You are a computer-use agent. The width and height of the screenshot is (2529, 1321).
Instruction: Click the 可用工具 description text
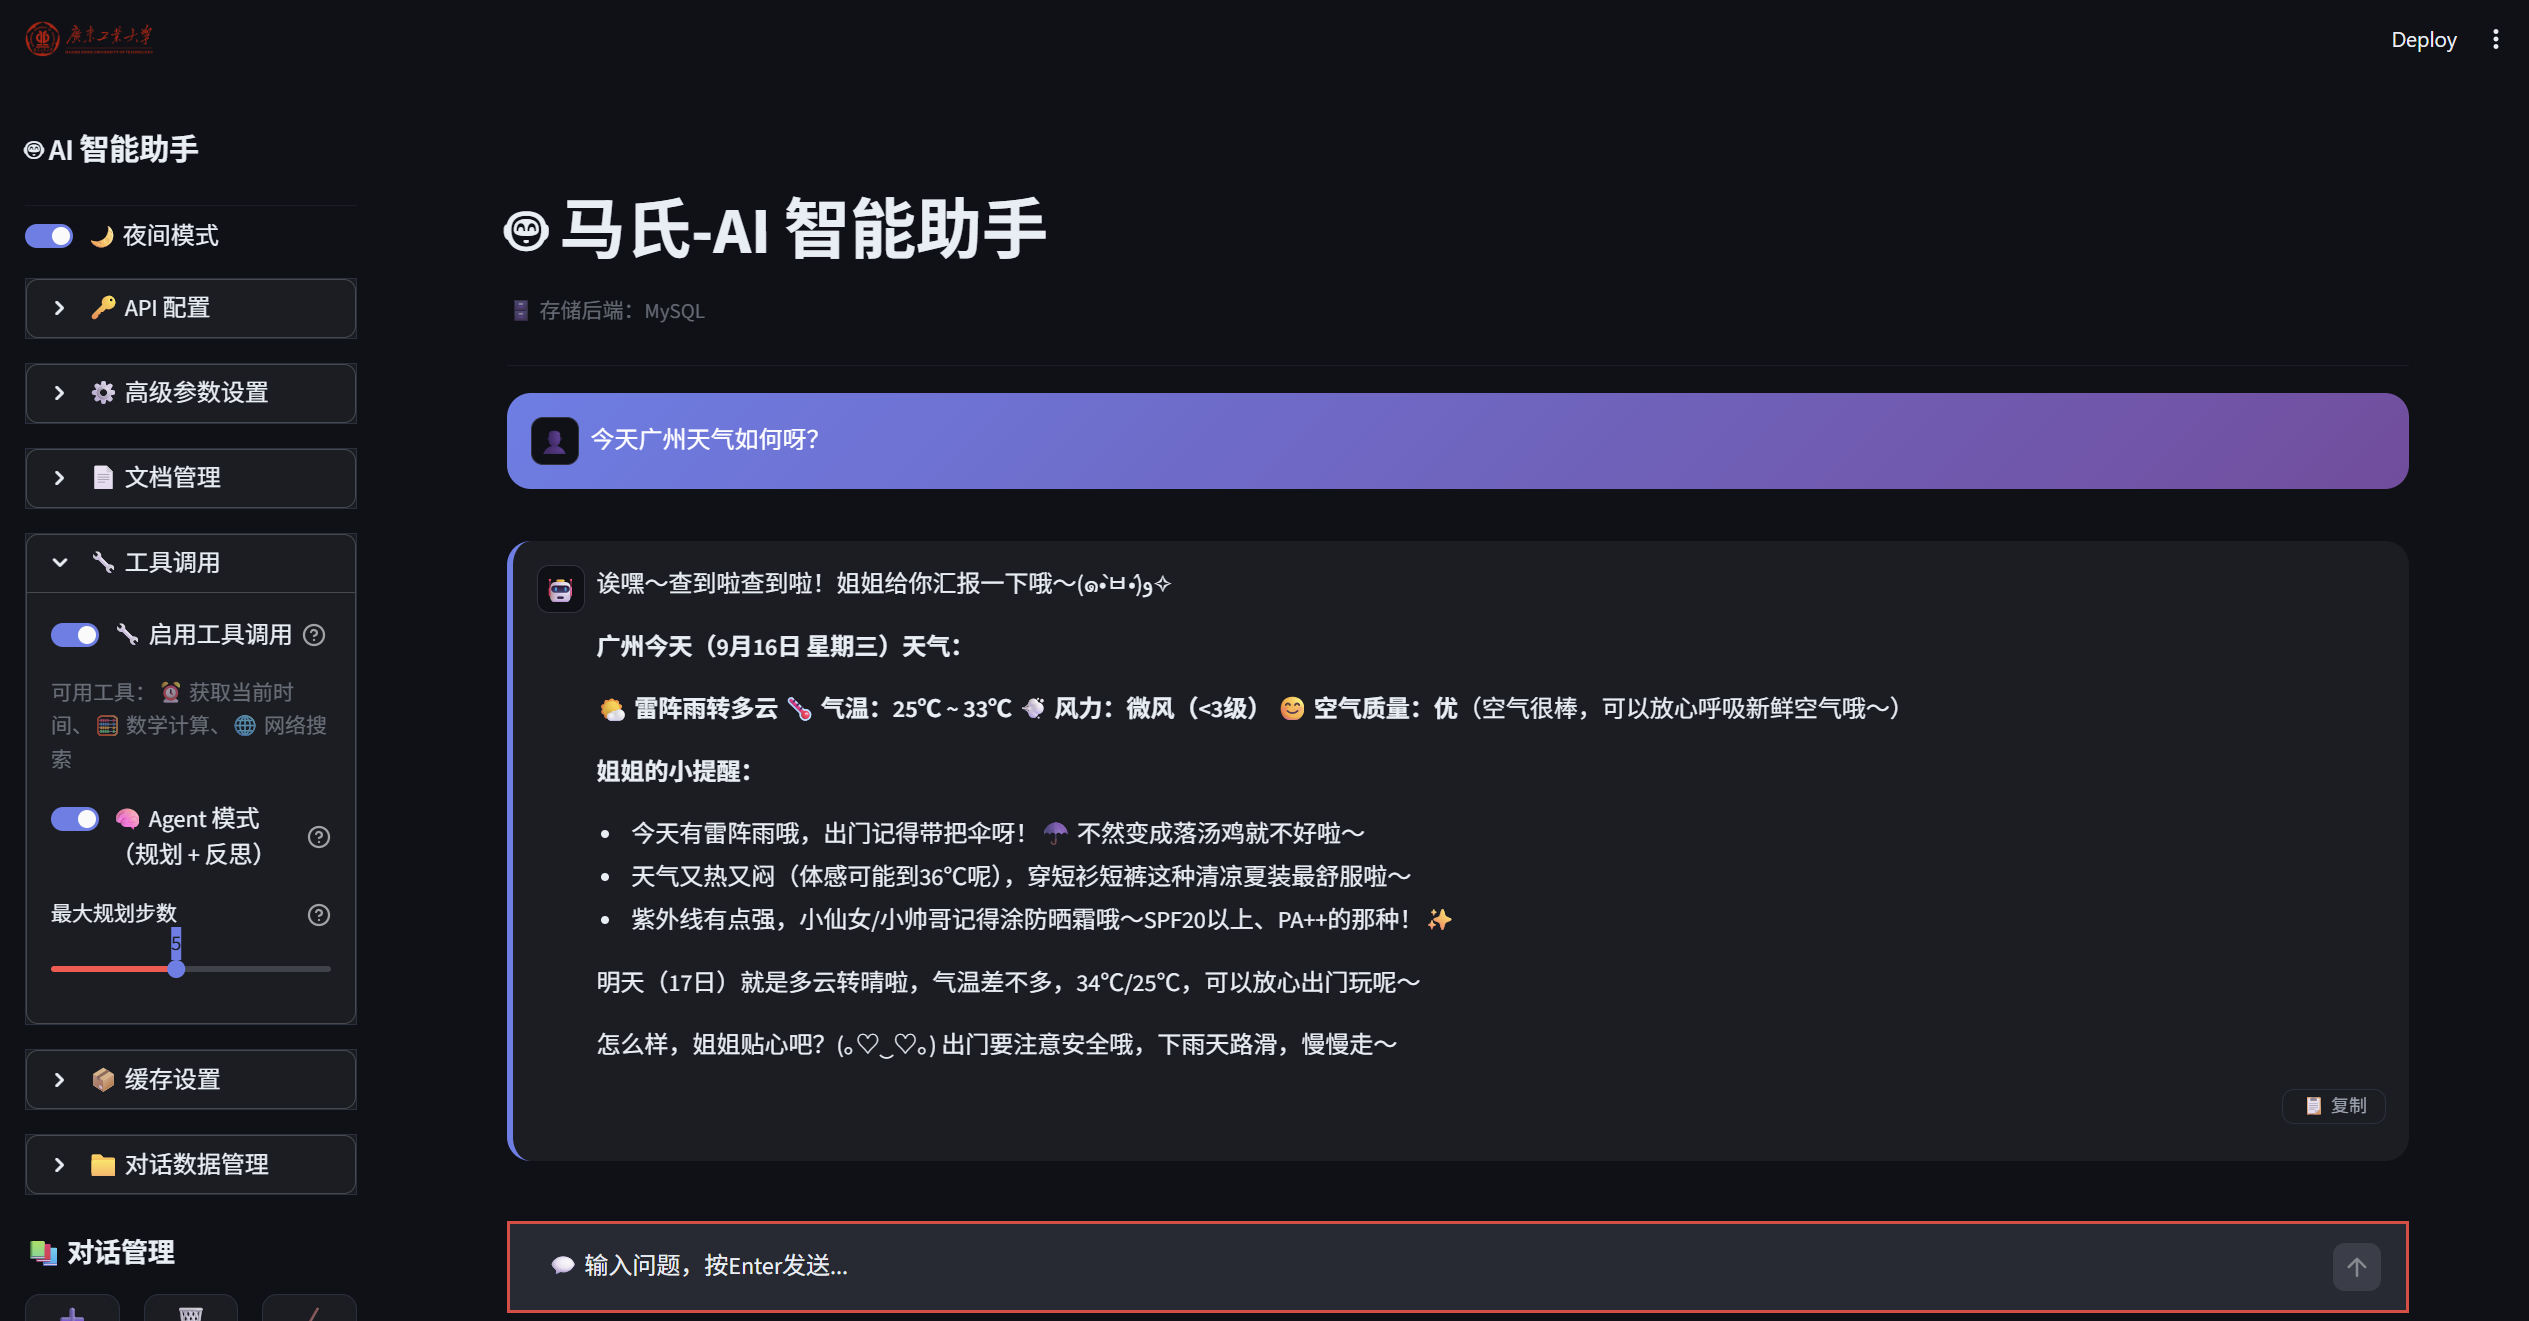[x=190, y=725]
